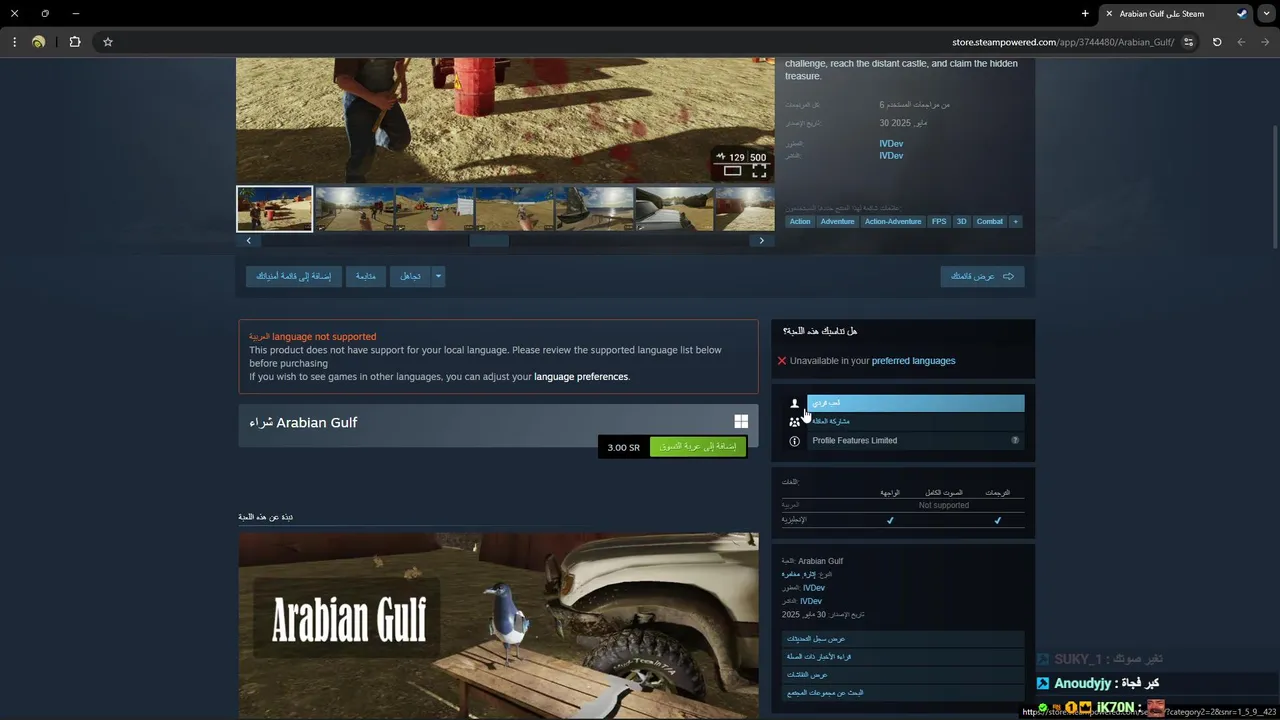
Task: Click the 3D tag
Action: click(x=962, y=221)
